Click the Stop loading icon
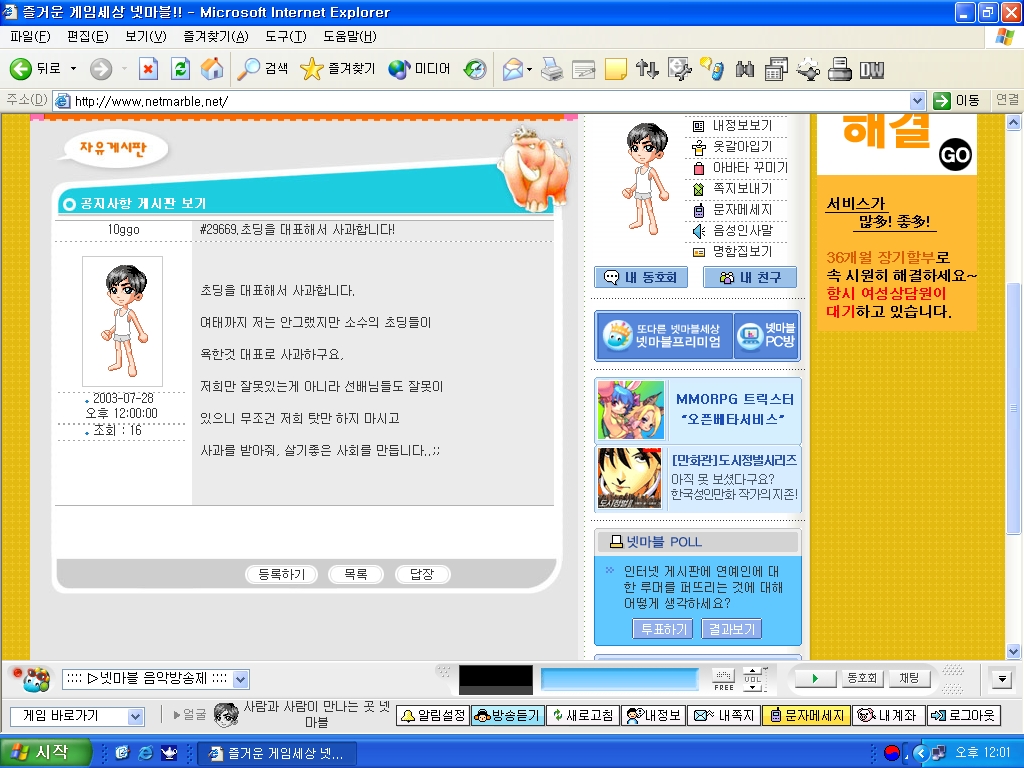 (x=148, y=69)
